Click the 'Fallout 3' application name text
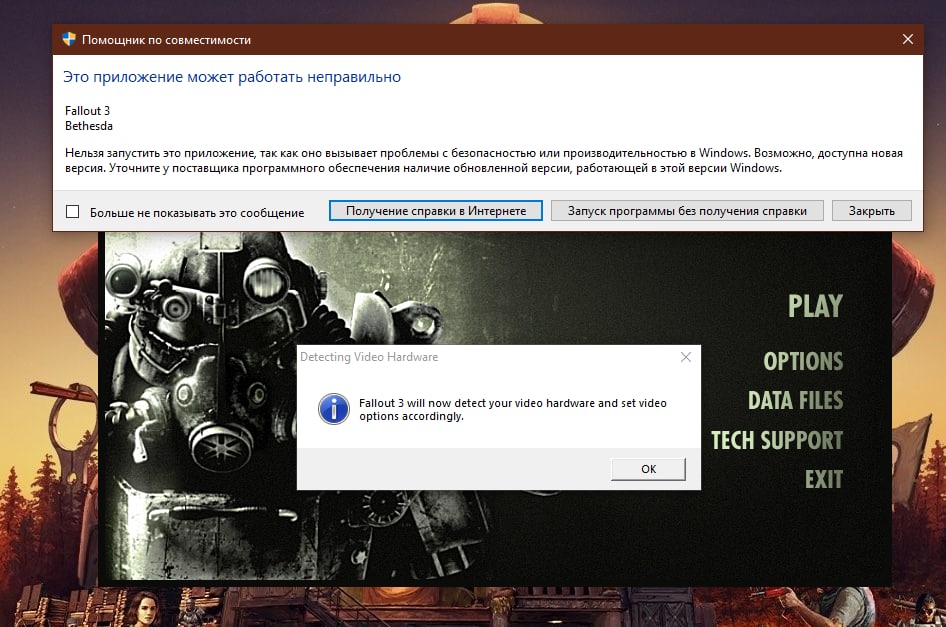Image resolution: width=946 pixels, height=627 pixels. click(x=87, y=111)
